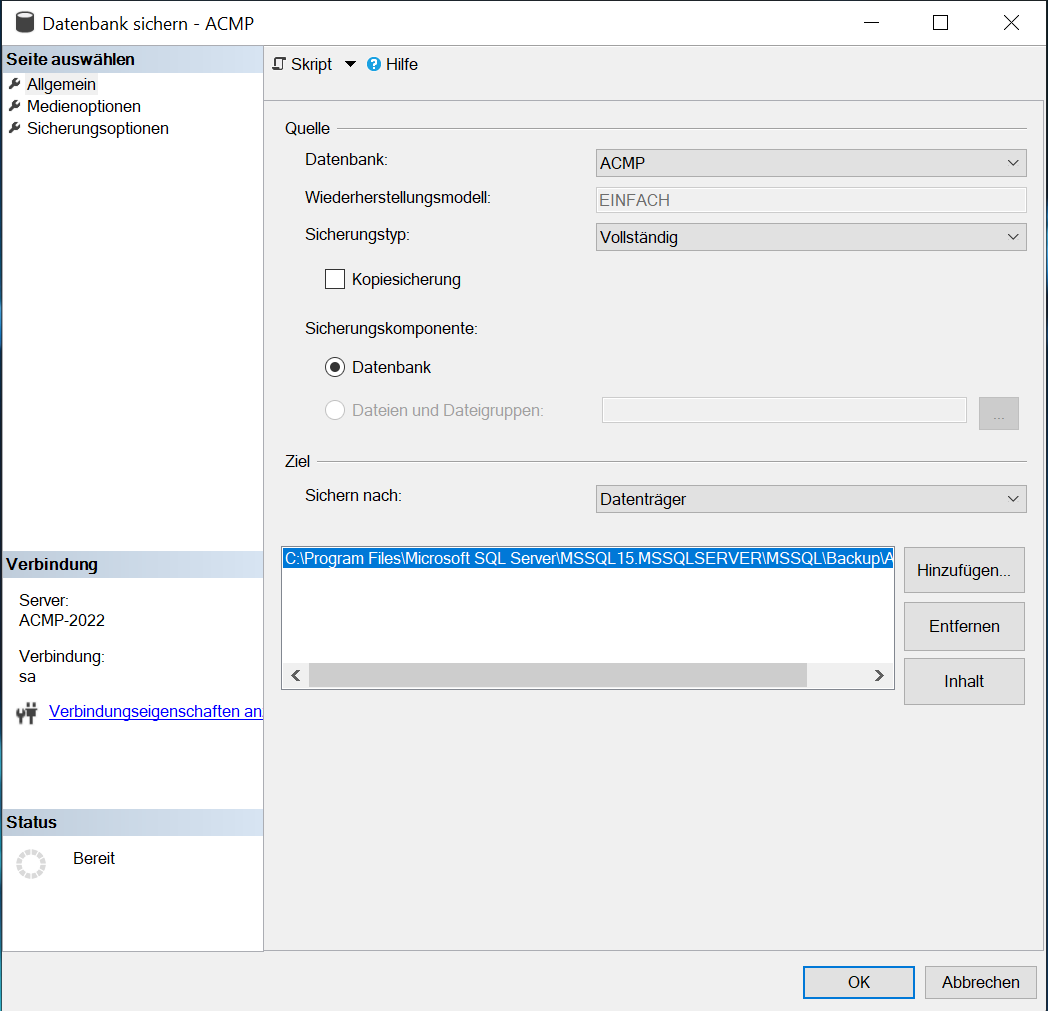Switch to the Medienoptionen page
The height and width of the screenshot is (1011, 1048).
tap(84, 106)
